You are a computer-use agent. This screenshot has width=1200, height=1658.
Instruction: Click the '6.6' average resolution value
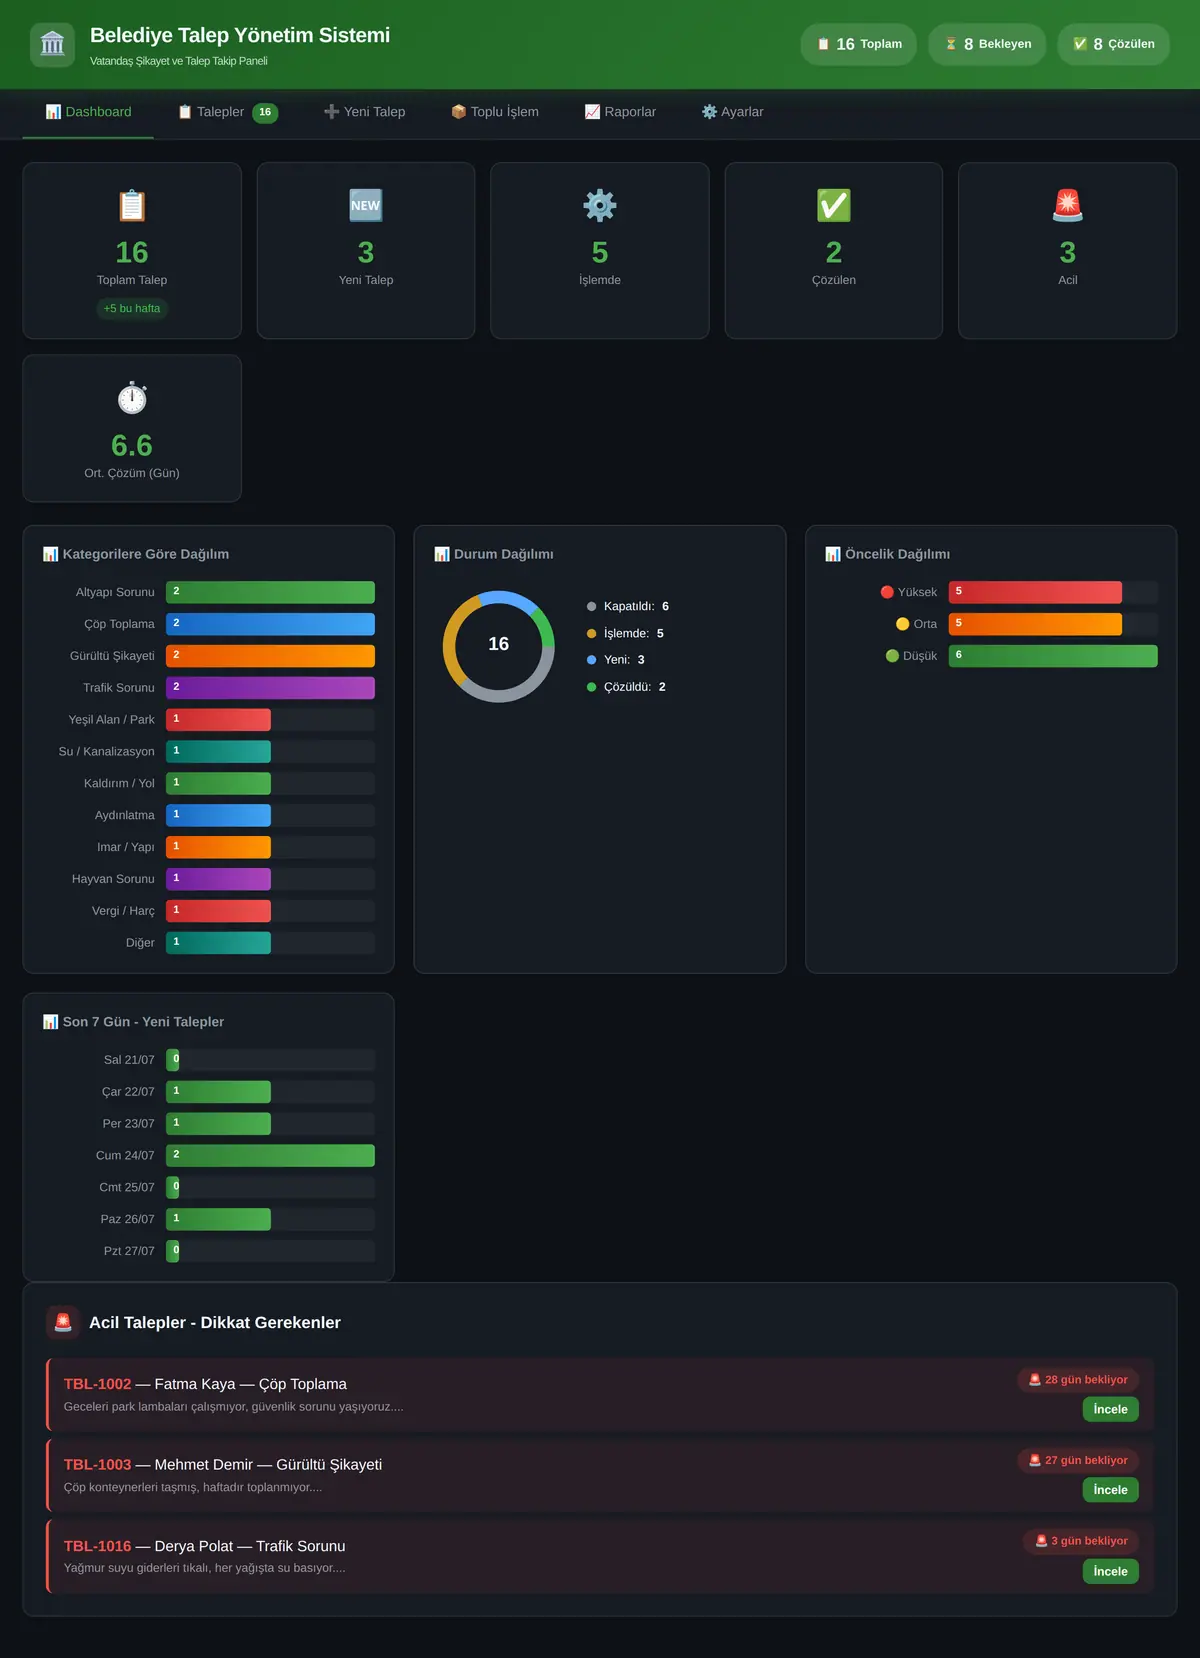click(132, 445)
